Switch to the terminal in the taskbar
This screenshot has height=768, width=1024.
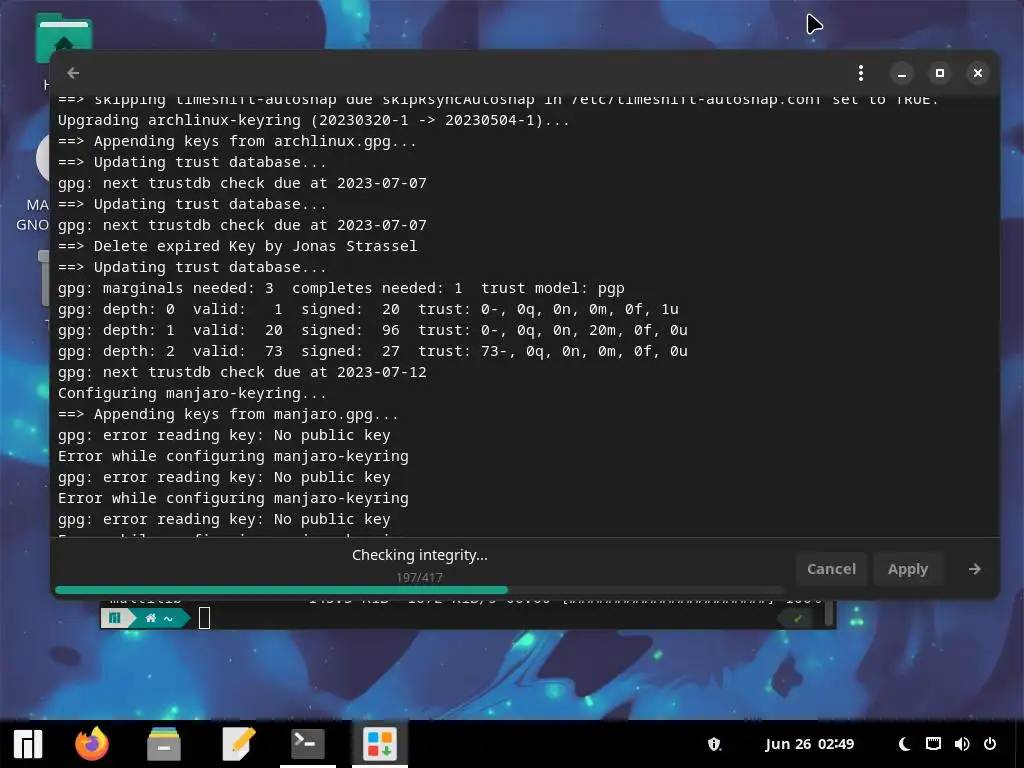[x=307, y=744]
